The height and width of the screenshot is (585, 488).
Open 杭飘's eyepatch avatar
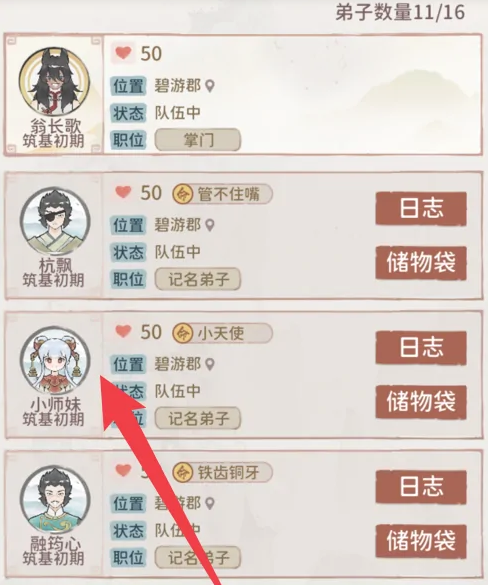point(55,222)
